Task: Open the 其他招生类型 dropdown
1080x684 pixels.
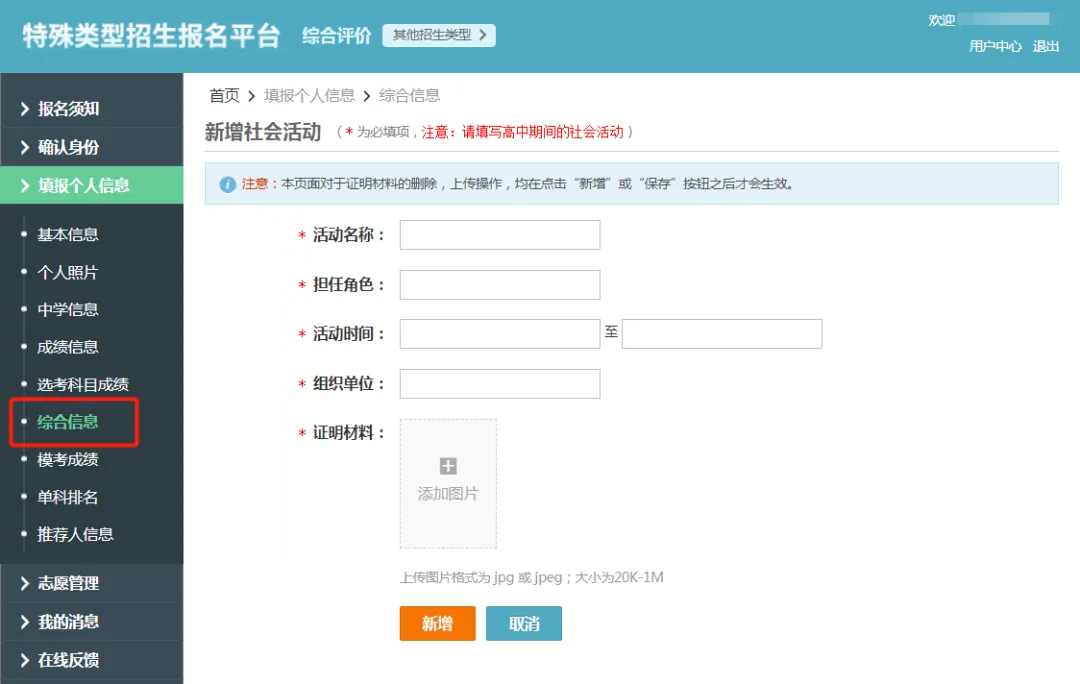Action: (439, 35)
